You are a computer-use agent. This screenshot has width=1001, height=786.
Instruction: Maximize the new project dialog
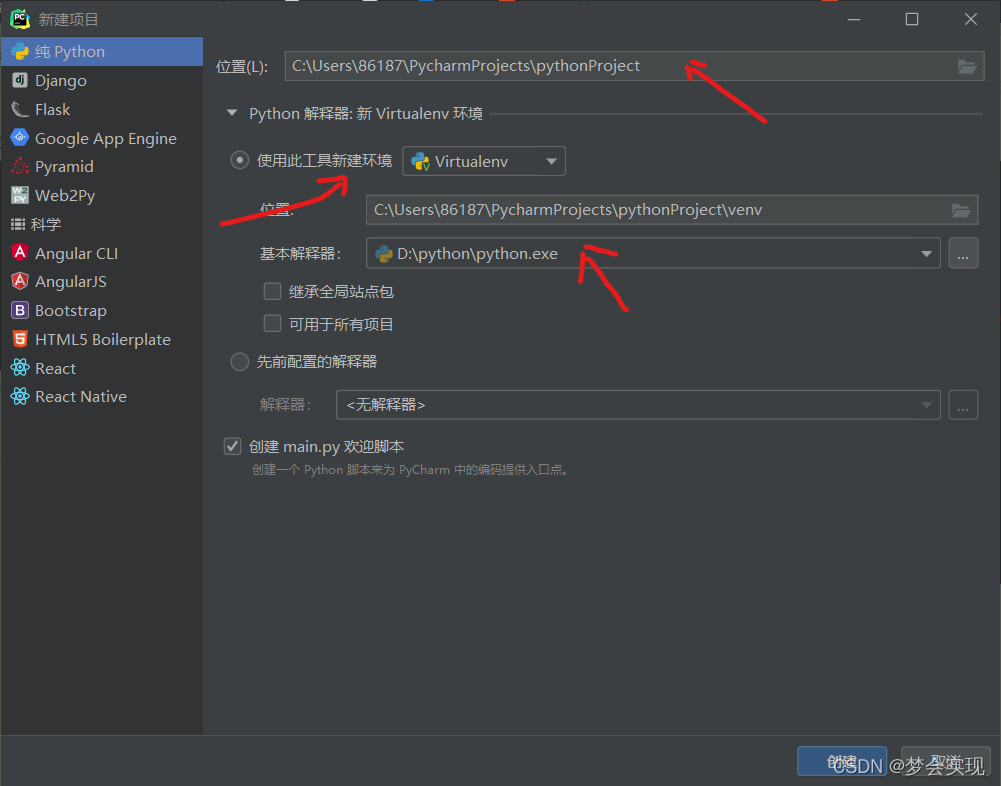click(x=912, y=19)
